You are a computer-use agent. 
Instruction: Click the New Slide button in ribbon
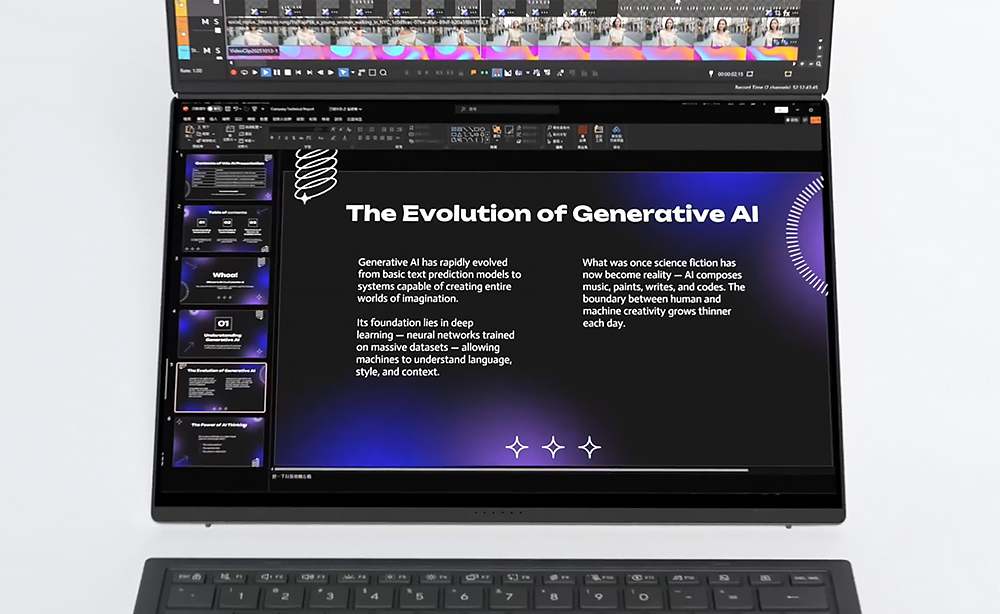[229, 132]
